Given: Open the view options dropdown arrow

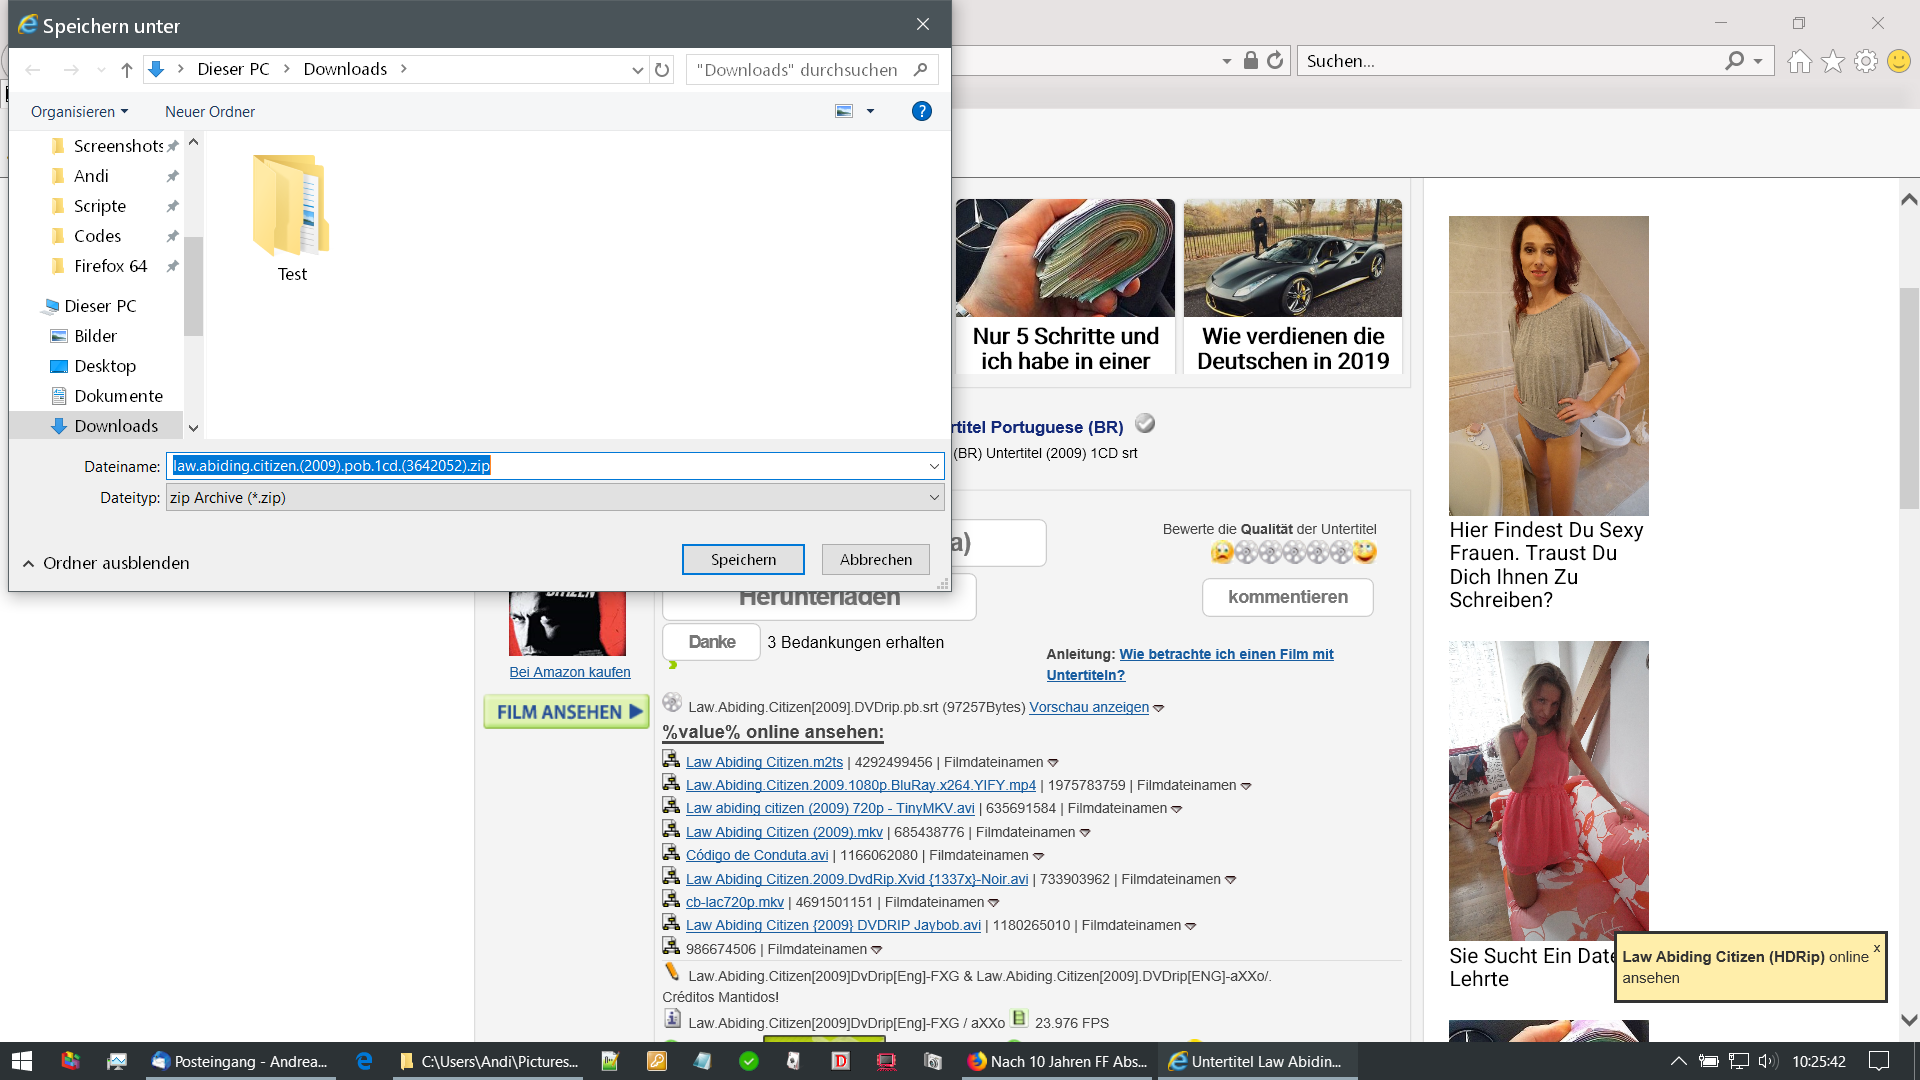Looking at the screenshot, I should [x=870, y=111].
